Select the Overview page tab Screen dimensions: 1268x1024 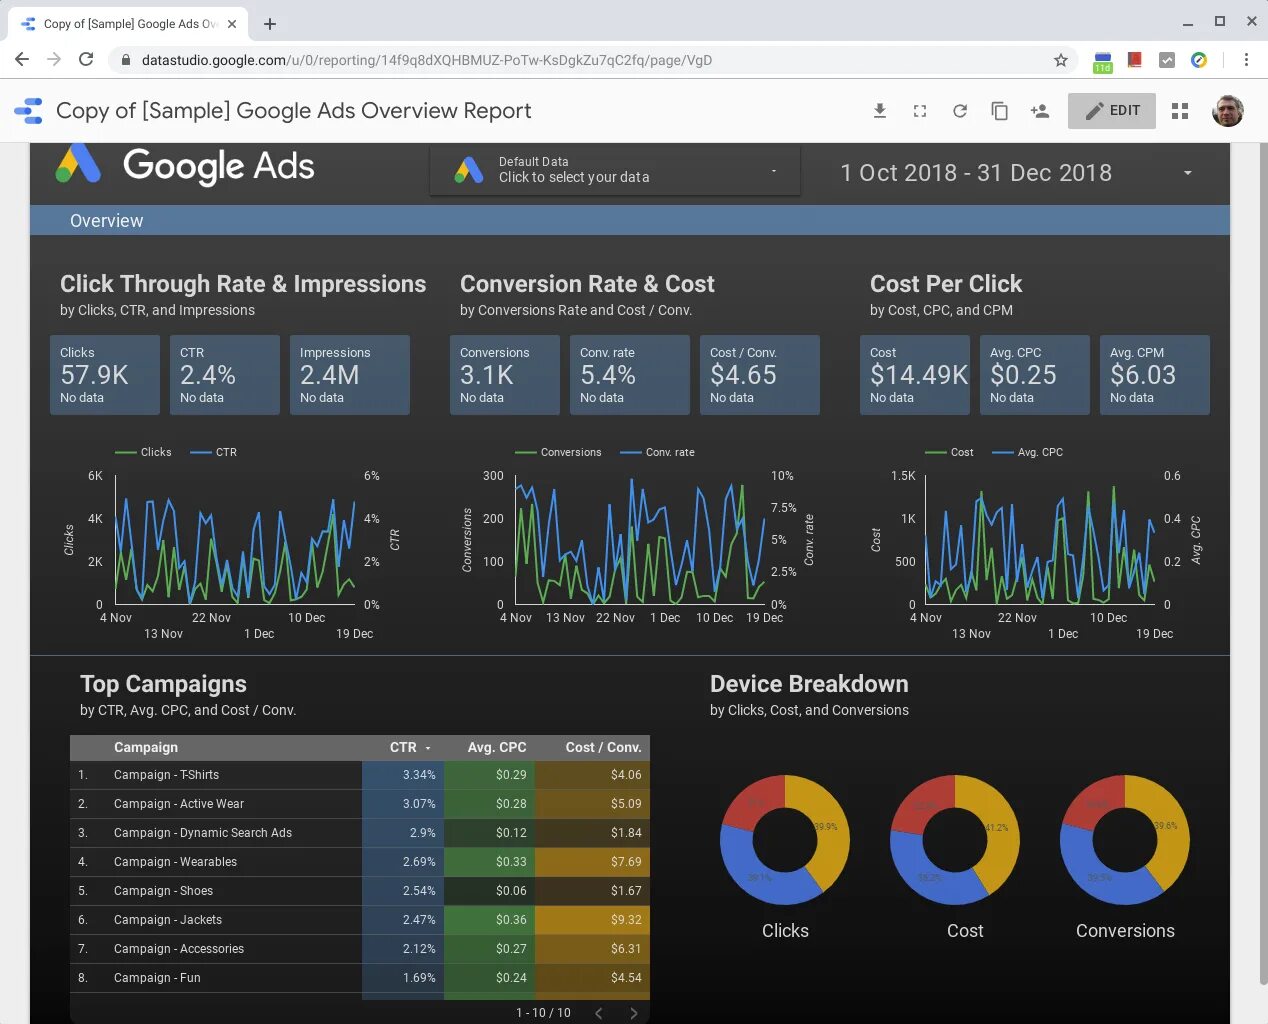(x=107, y=221)
